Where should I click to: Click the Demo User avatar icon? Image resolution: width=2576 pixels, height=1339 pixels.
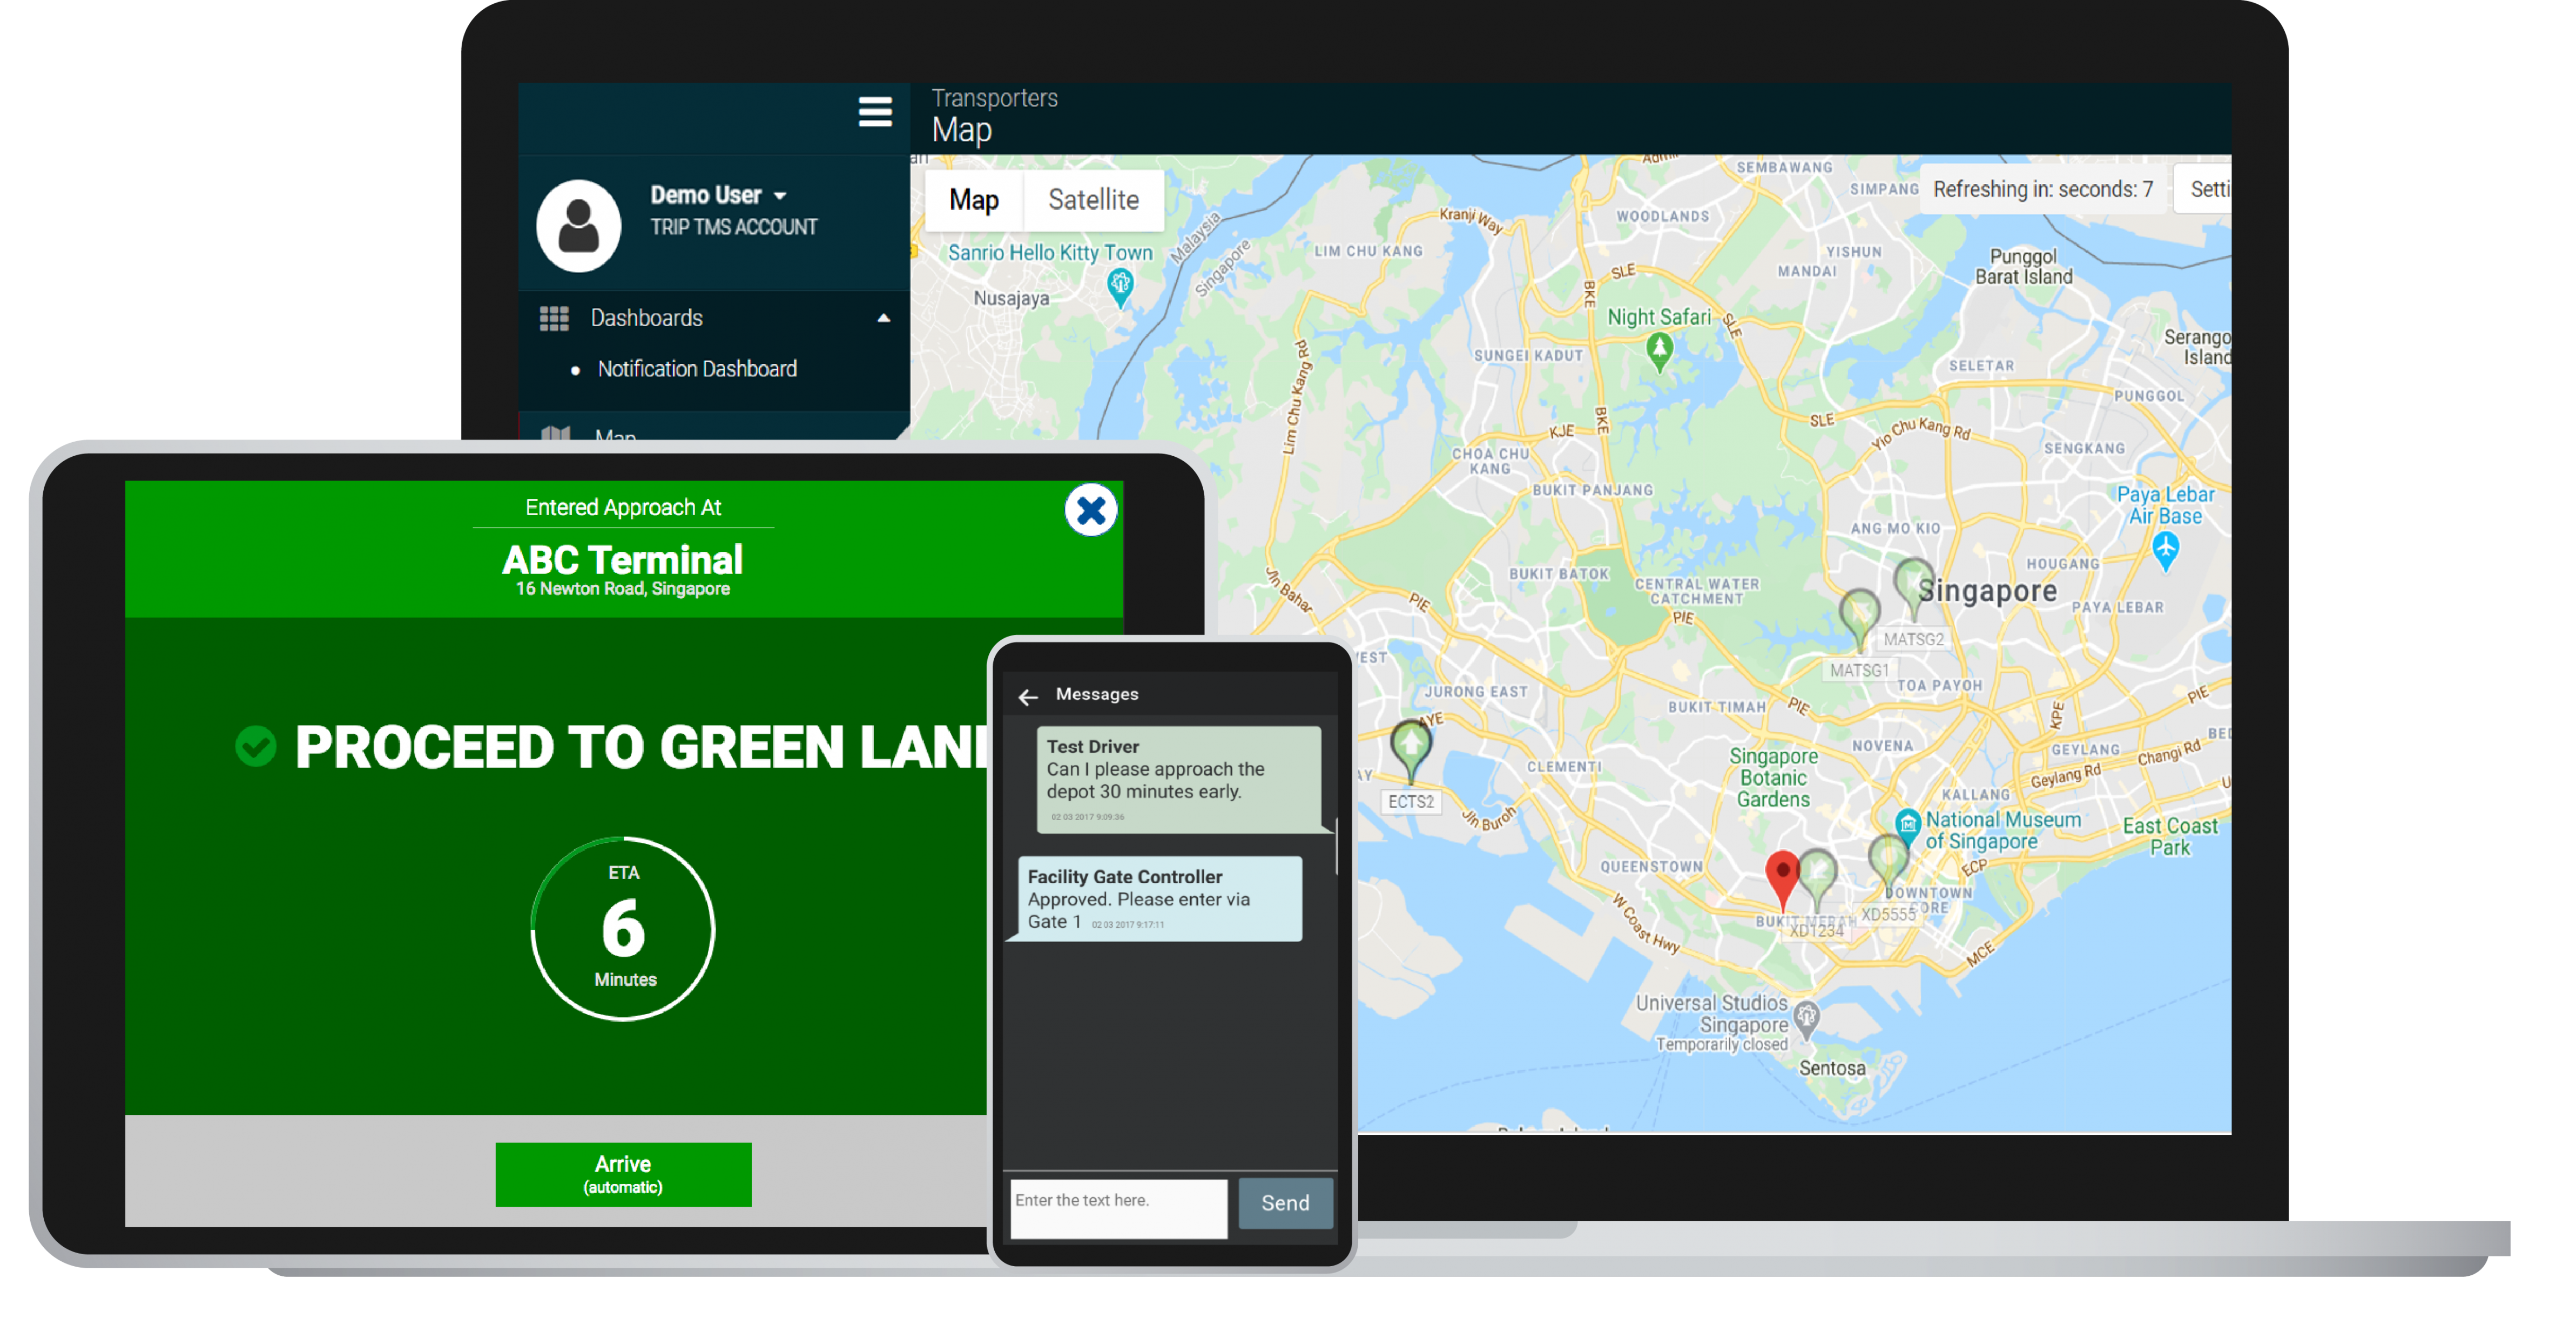coord(578,226)
